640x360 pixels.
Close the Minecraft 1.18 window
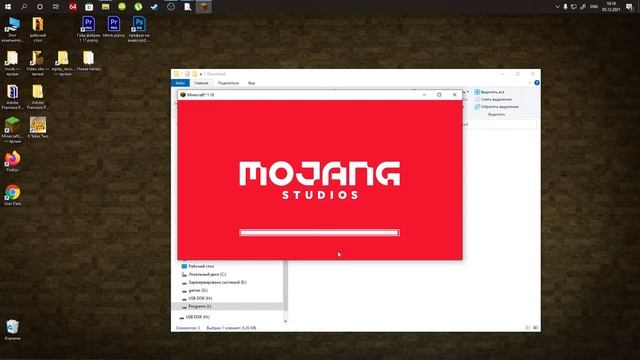[455, 95]
